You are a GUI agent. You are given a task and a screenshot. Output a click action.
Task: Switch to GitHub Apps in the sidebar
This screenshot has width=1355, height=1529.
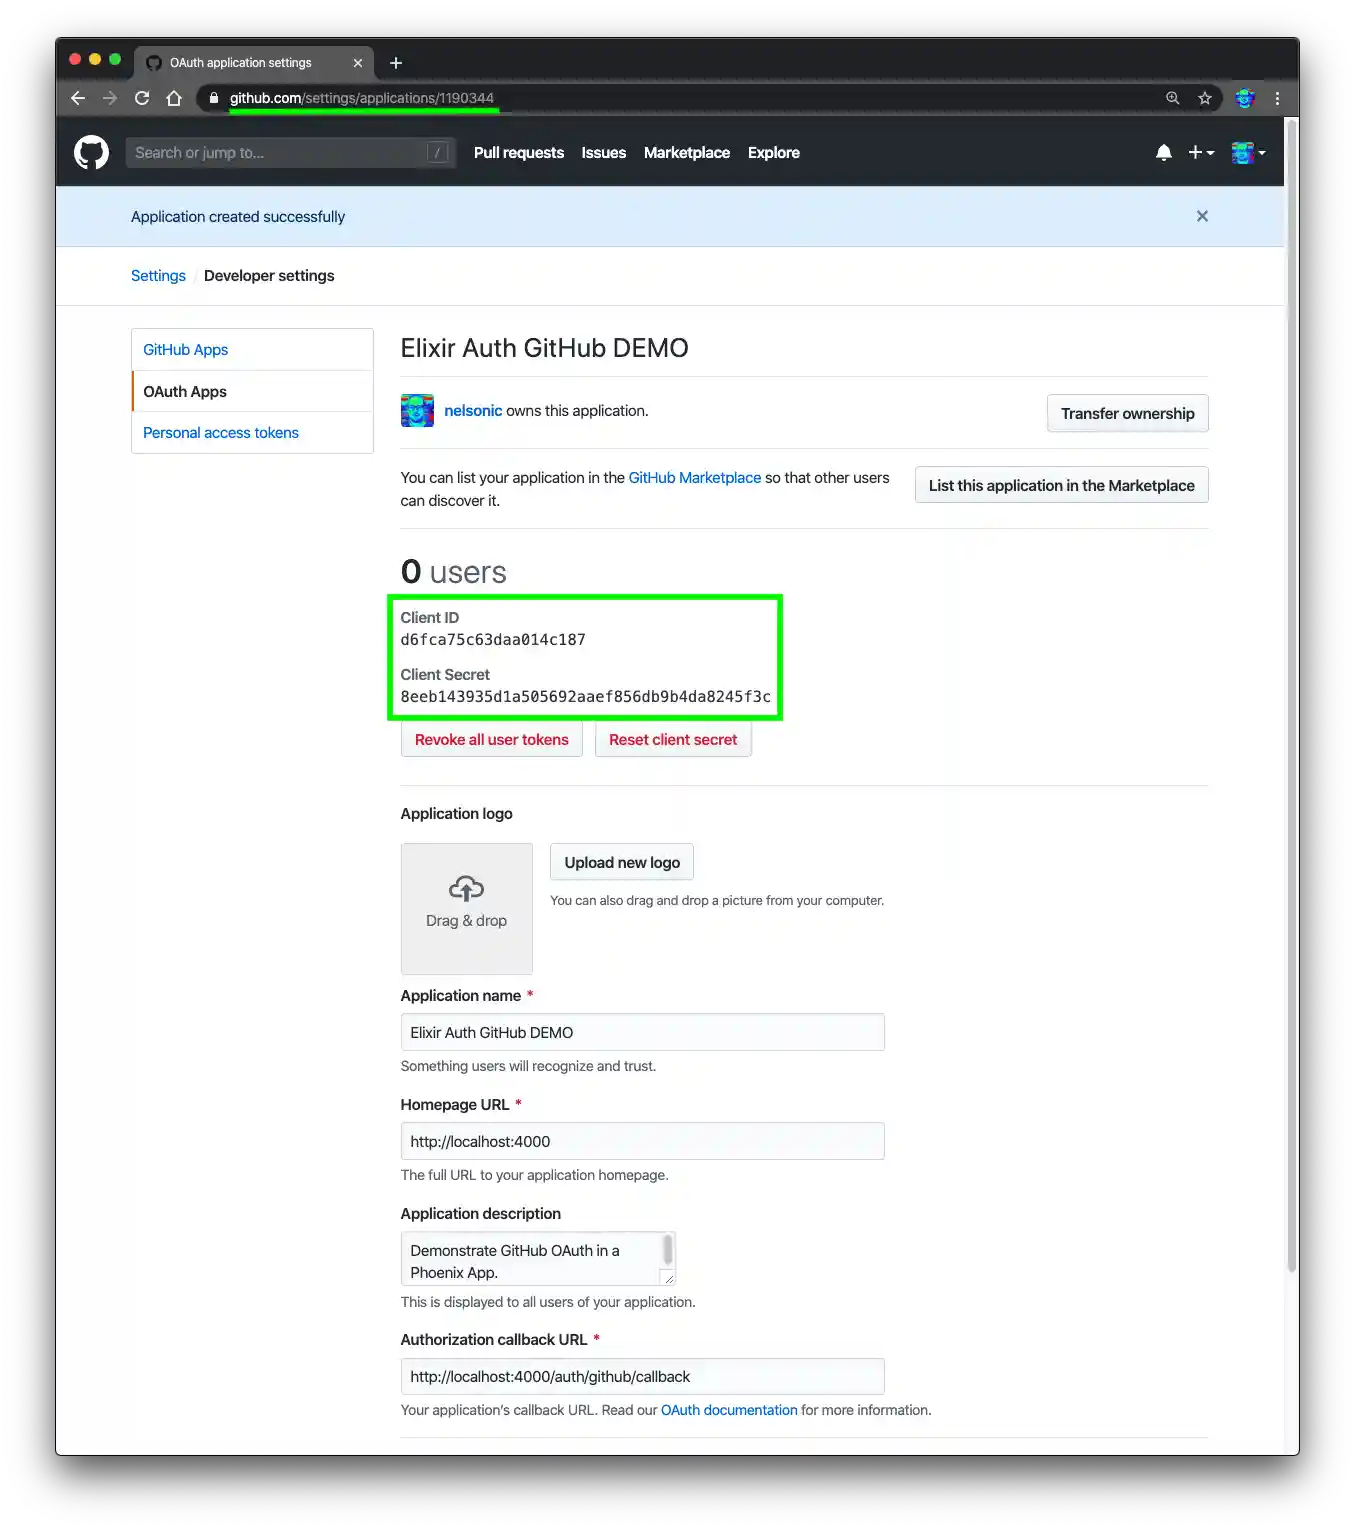(x=185, y=349)
